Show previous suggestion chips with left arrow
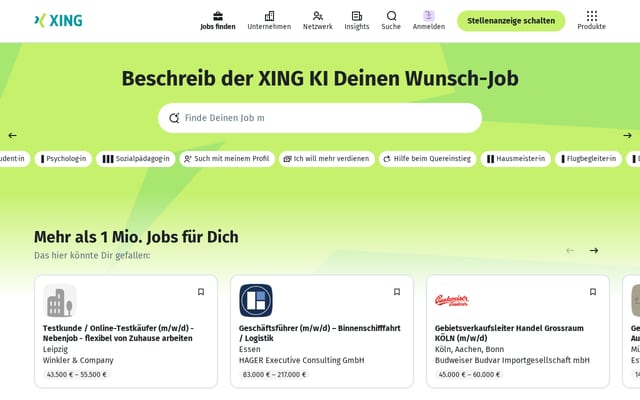The width and height of the screenshot is (640, 400). 13,136
